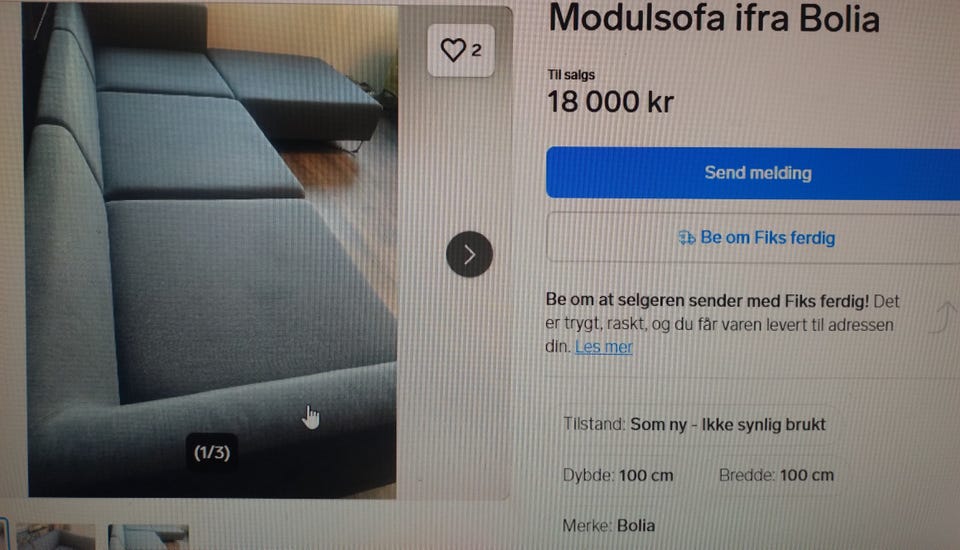Click the Merke: Bolia brand detail
Viewport: 960px width, 550px height.
(x=609, y=526)
